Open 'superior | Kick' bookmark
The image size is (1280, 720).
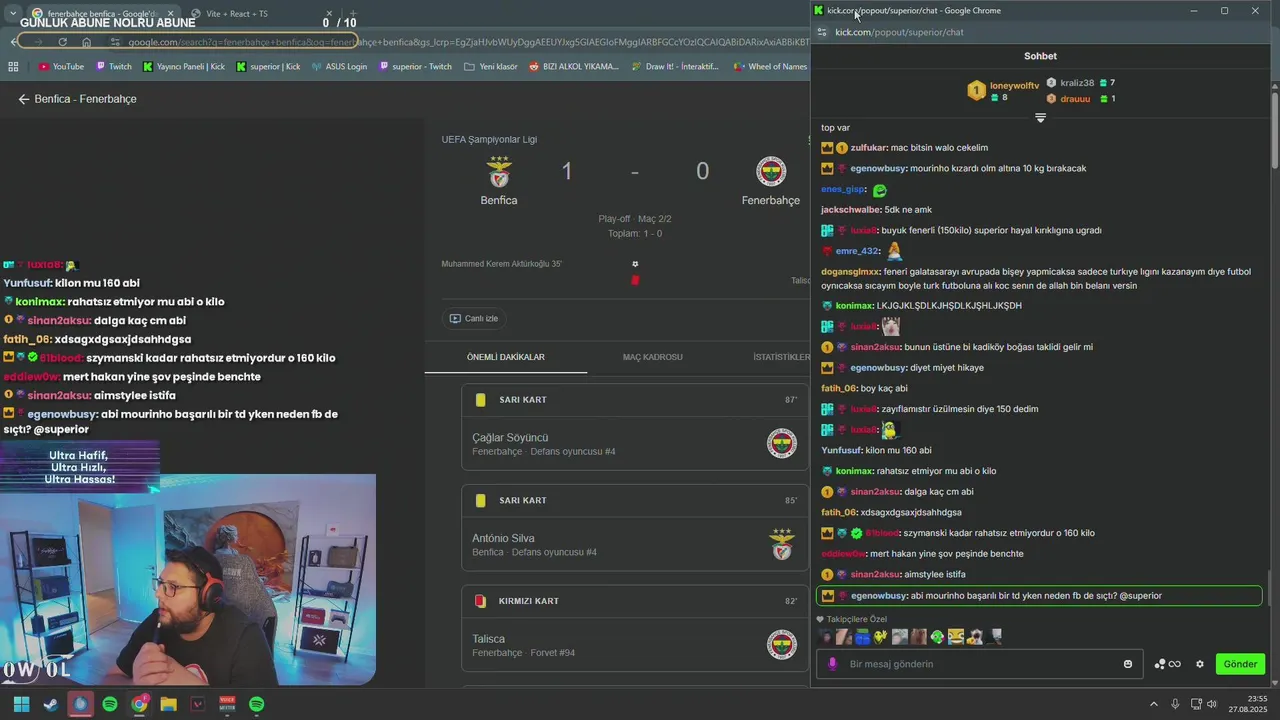tap(269, 67)
